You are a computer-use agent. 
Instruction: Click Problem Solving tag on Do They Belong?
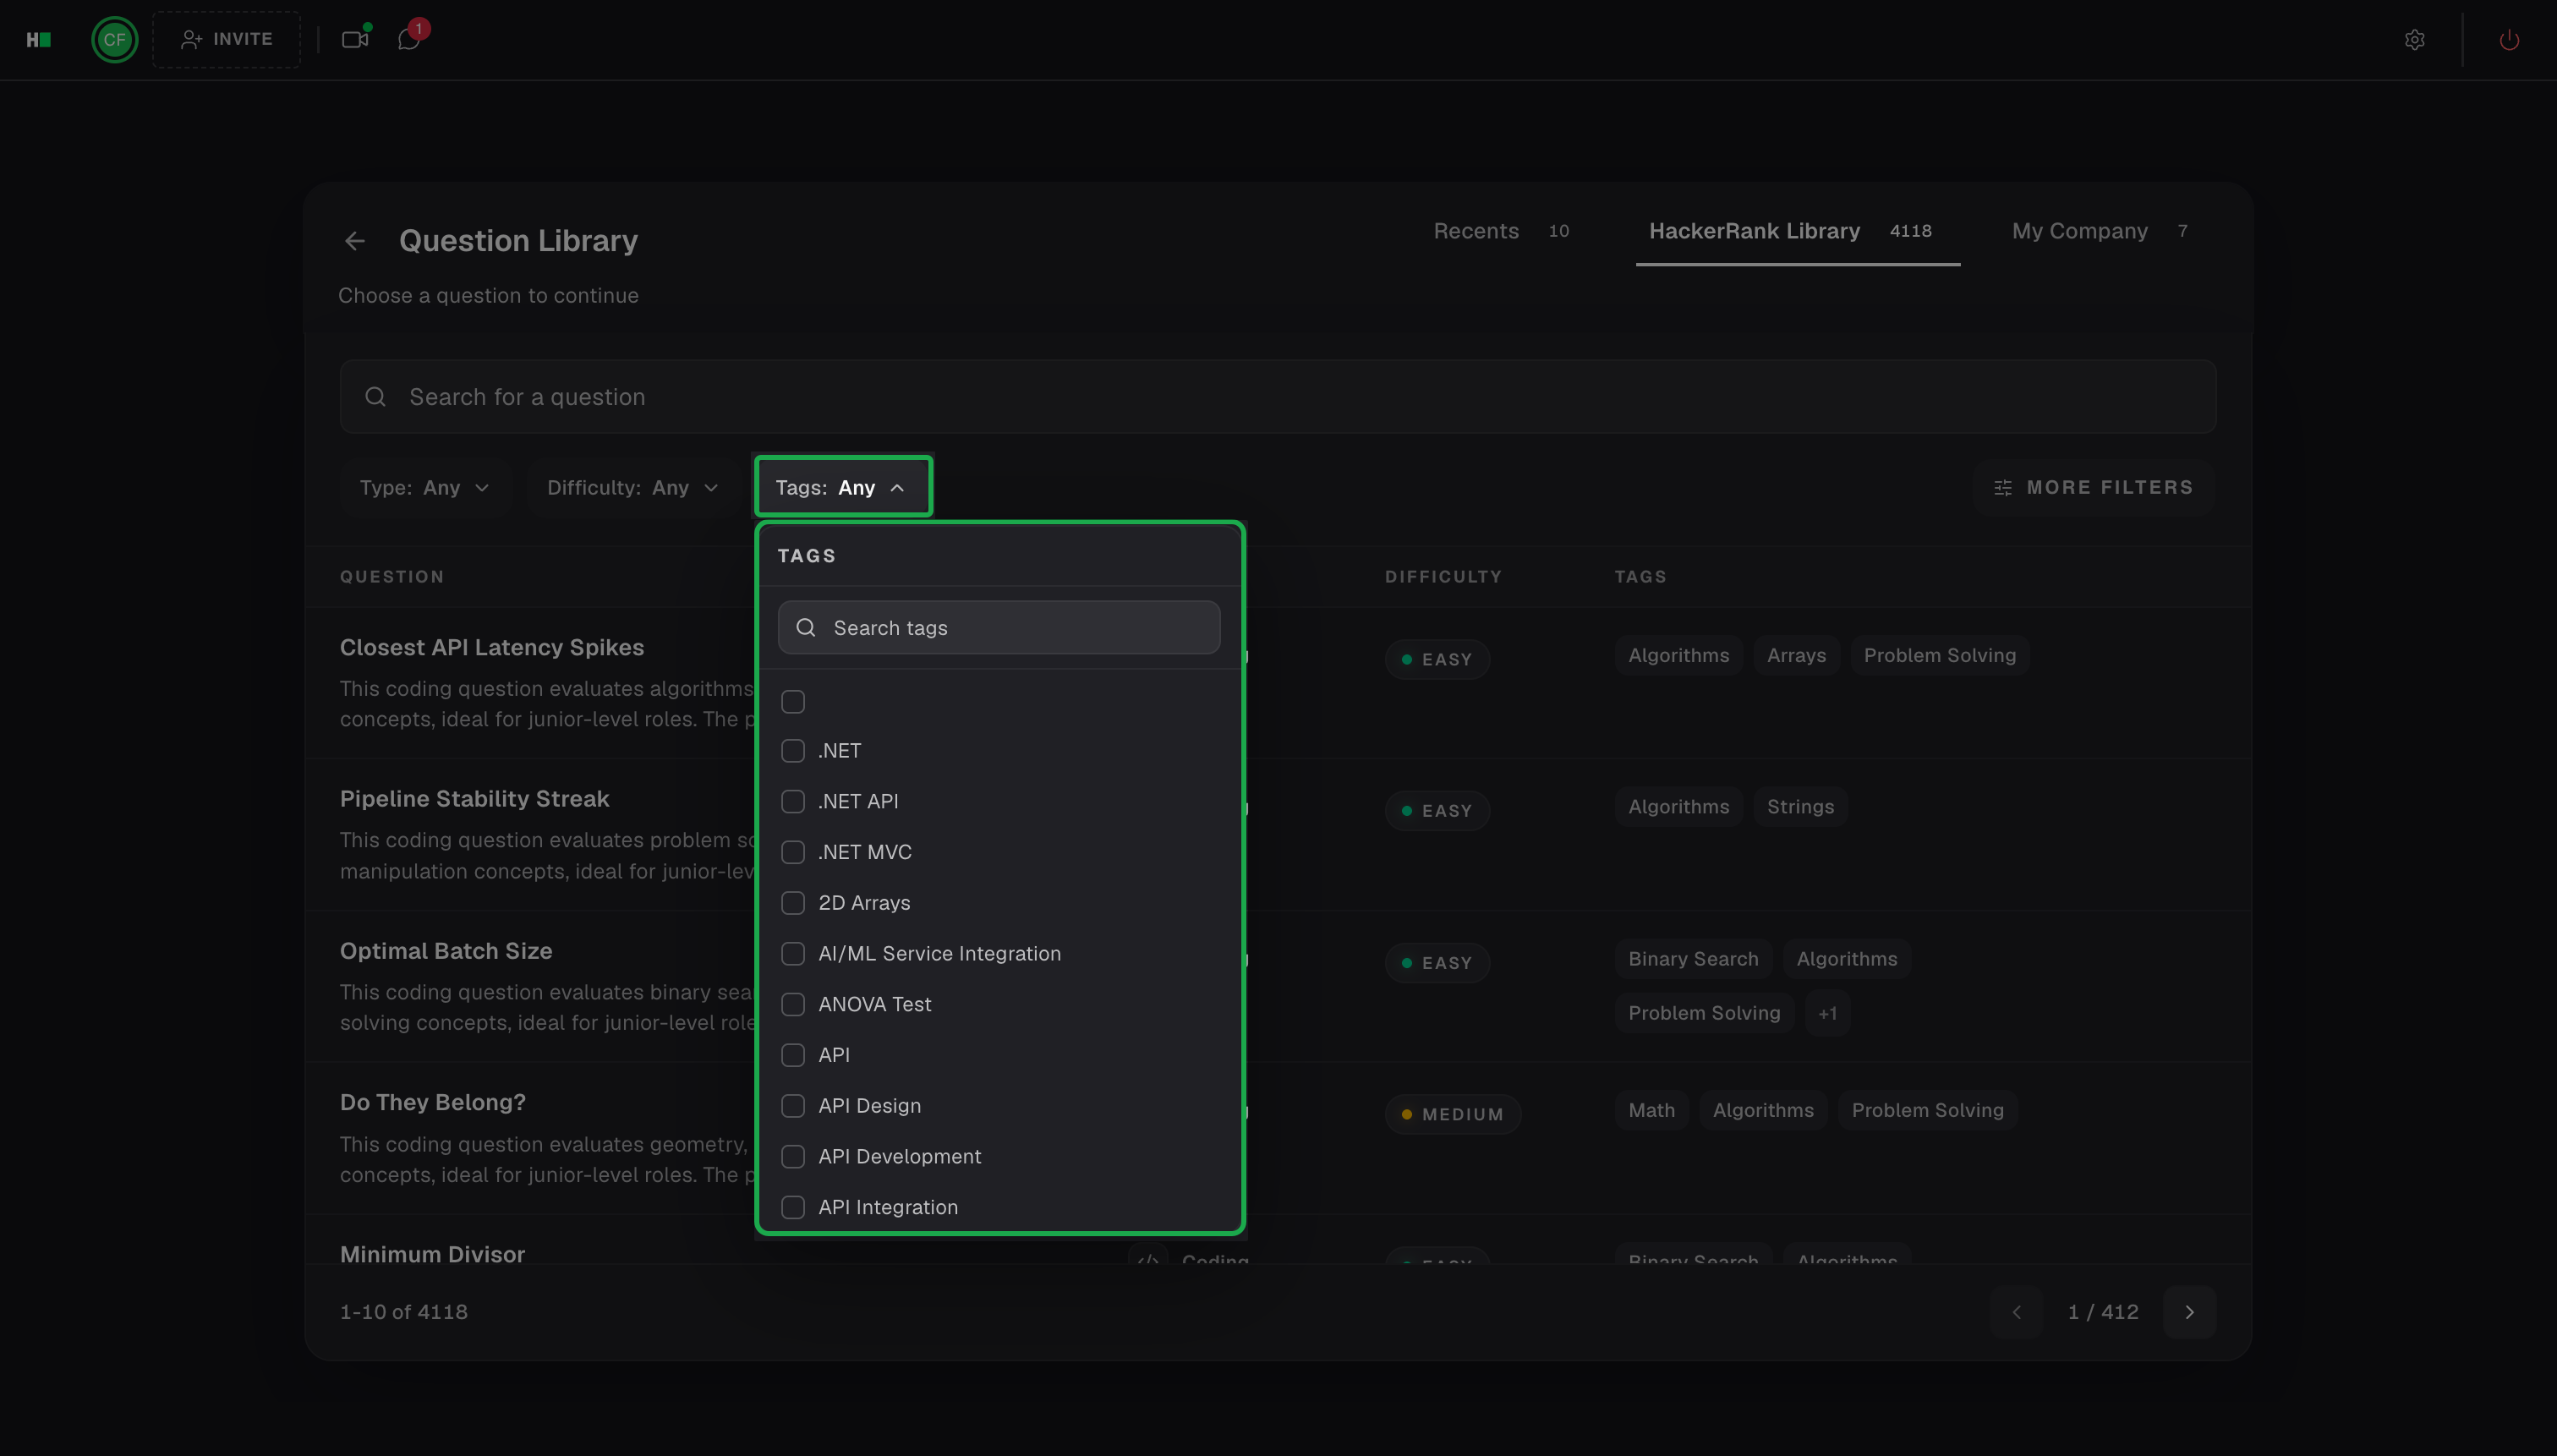[1927, 1110]
